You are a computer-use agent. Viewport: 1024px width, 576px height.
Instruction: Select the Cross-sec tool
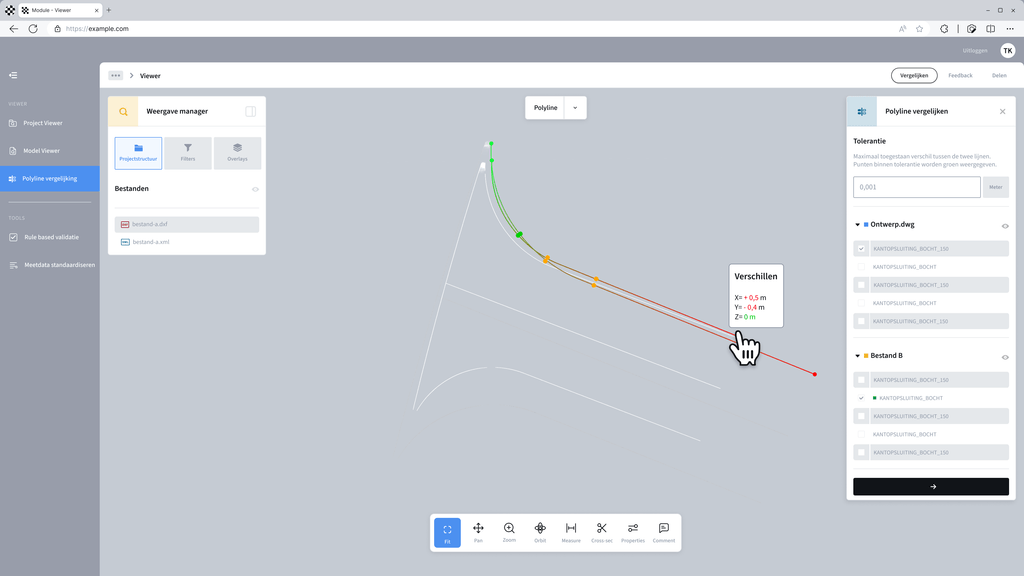click(602, 532)
